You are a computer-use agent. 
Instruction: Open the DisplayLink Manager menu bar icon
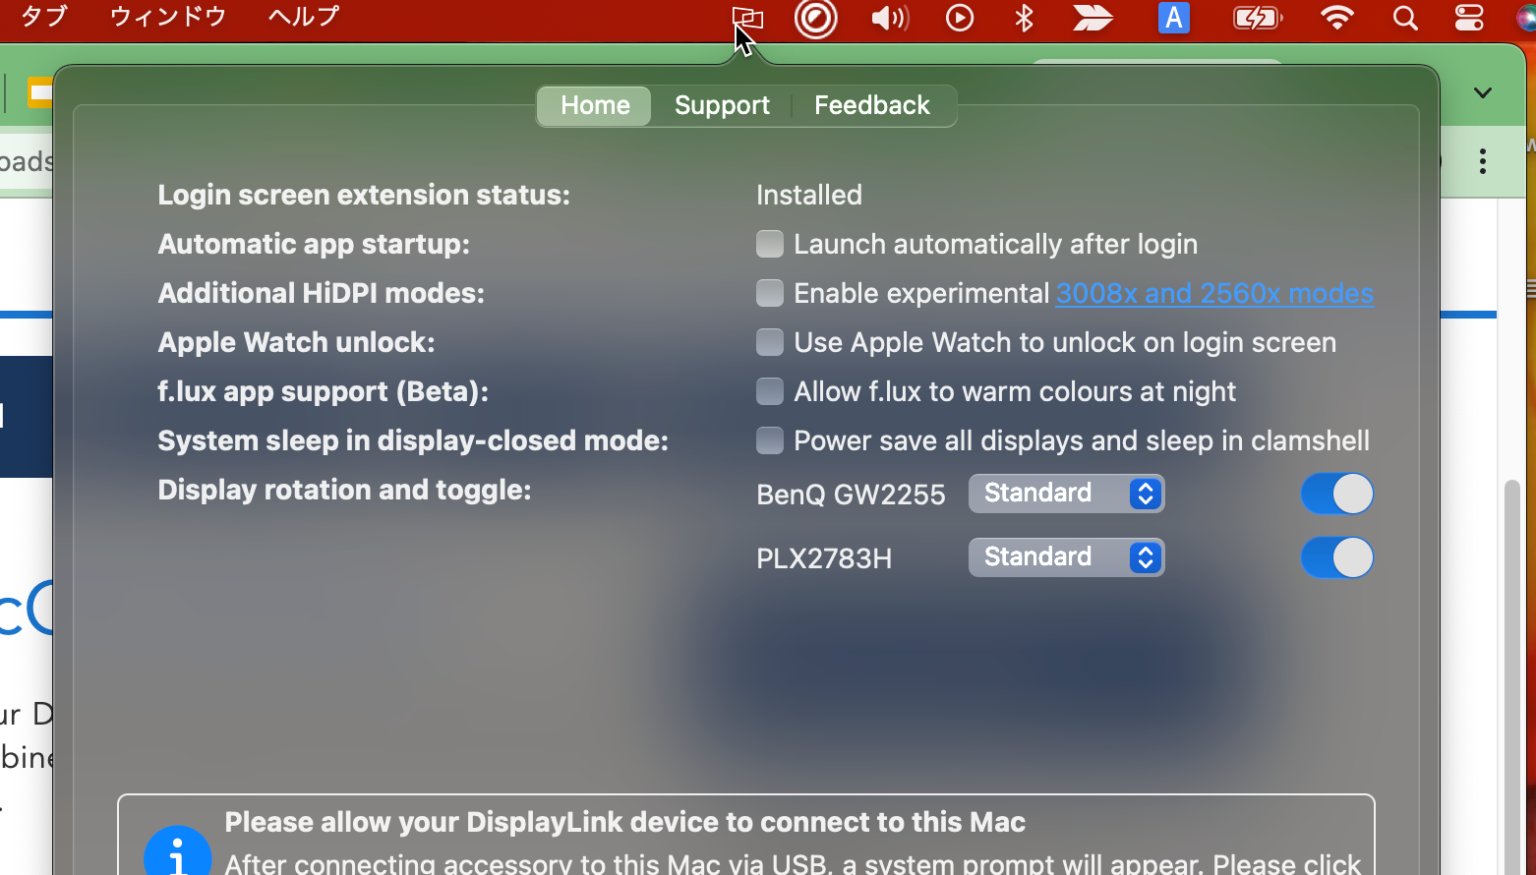tap(746, 18)
